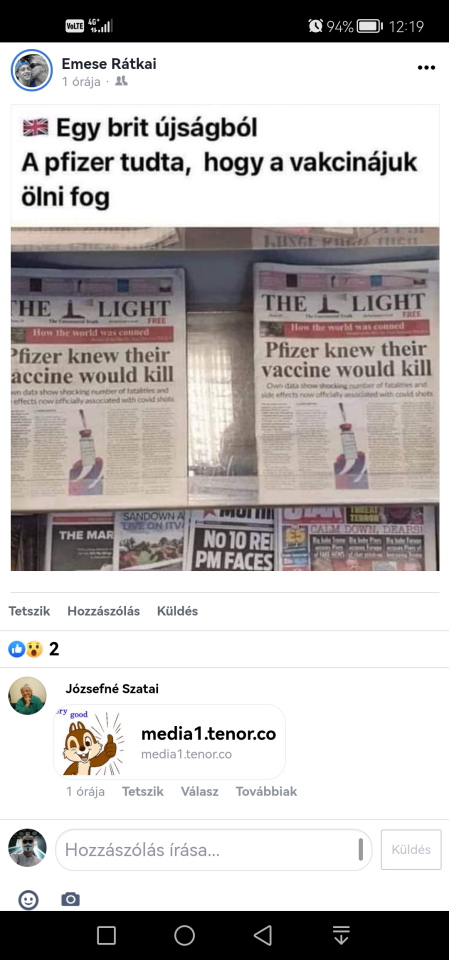The width and height of the screenshot is (449, 960).
Task: View the like and wow reactions
Action: click(x=34, y=649)
